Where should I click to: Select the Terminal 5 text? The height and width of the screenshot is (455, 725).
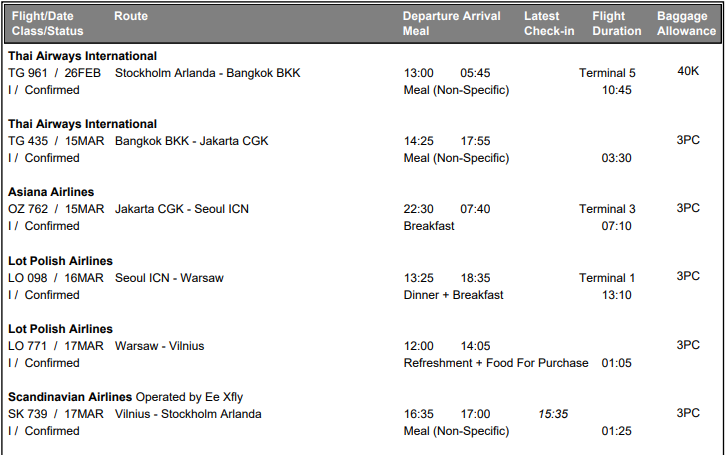607,73
